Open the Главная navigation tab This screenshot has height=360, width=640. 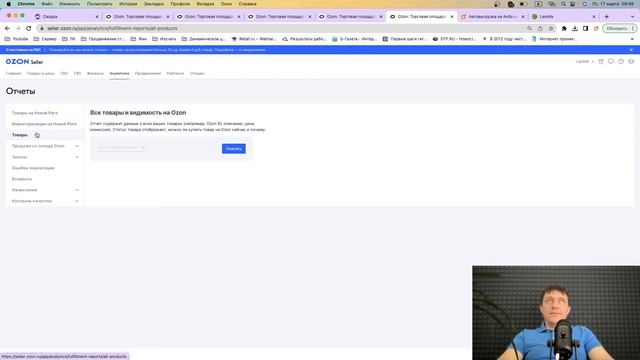pos(13,73)
